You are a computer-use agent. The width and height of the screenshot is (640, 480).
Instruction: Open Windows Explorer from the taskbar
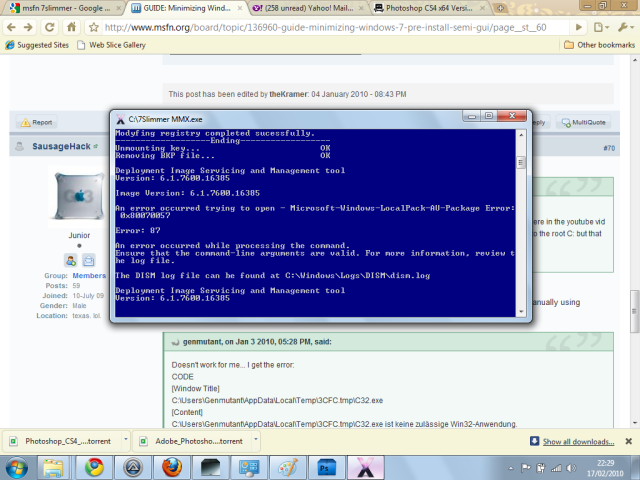pos(53,468)
